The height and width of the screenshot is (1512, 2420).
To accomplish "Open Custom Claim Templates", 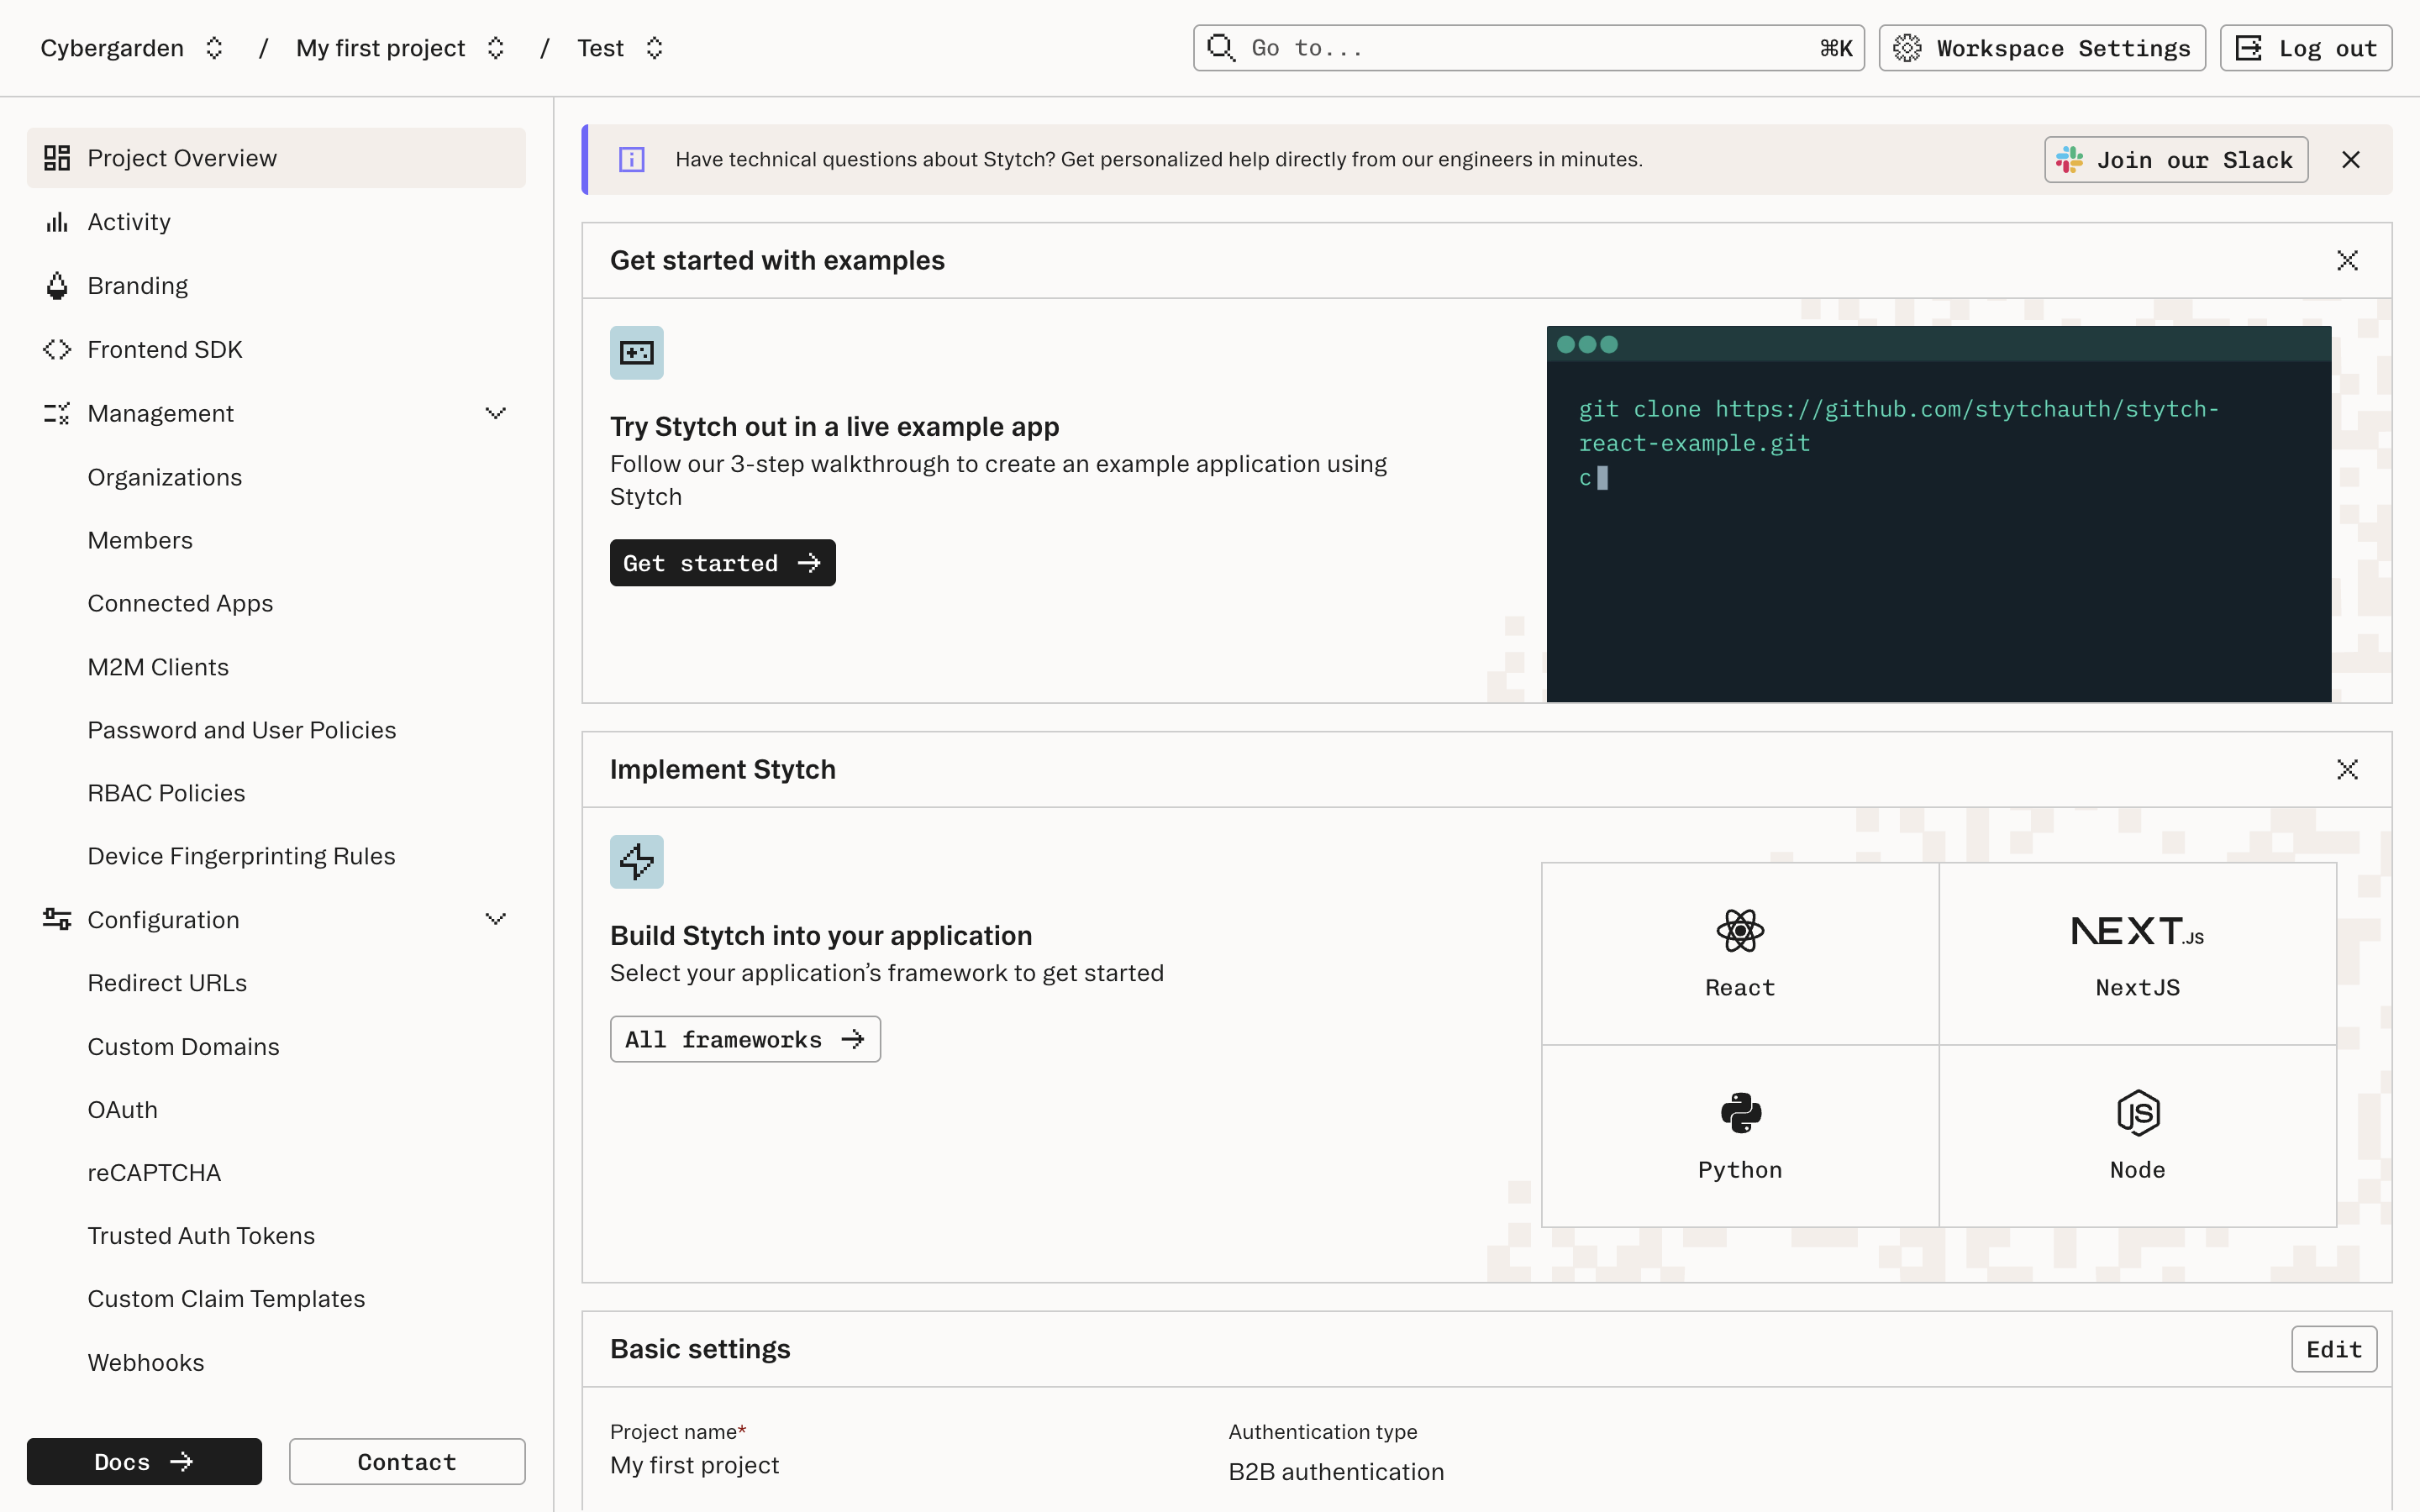I will [226, 1299].
